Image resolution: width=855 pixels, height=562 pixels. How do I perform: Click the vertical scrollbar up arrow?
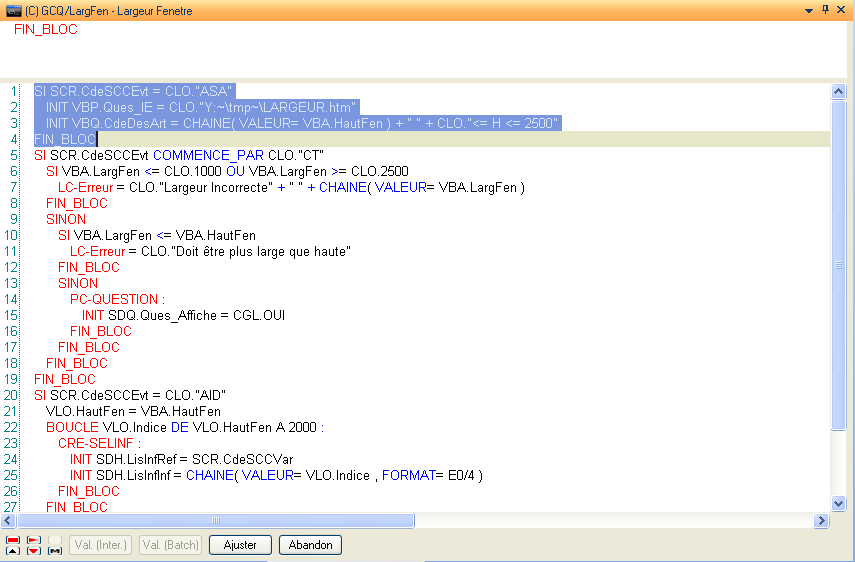point(839,92)
